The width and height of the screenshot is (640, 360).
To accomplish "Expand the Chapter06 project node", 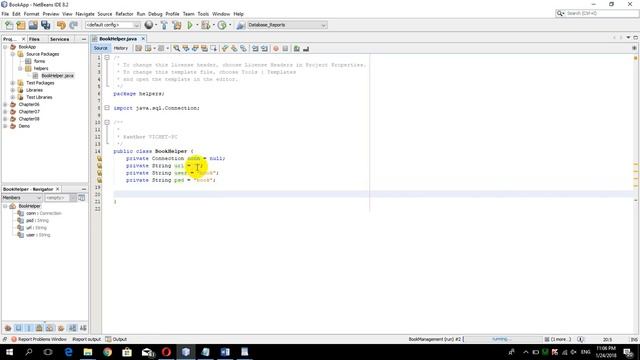I will (x=5, y=104).
